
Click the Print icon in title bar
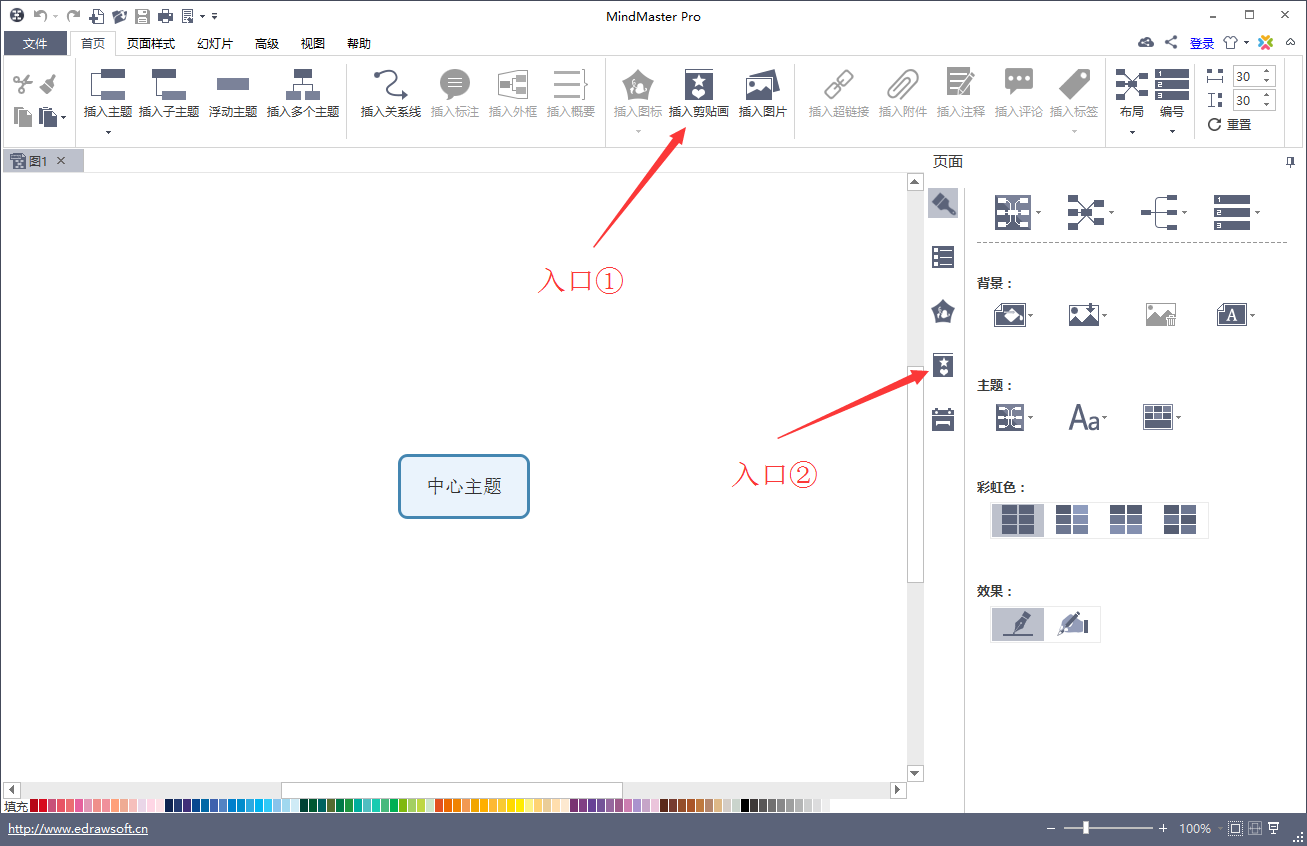coord(165,16)
